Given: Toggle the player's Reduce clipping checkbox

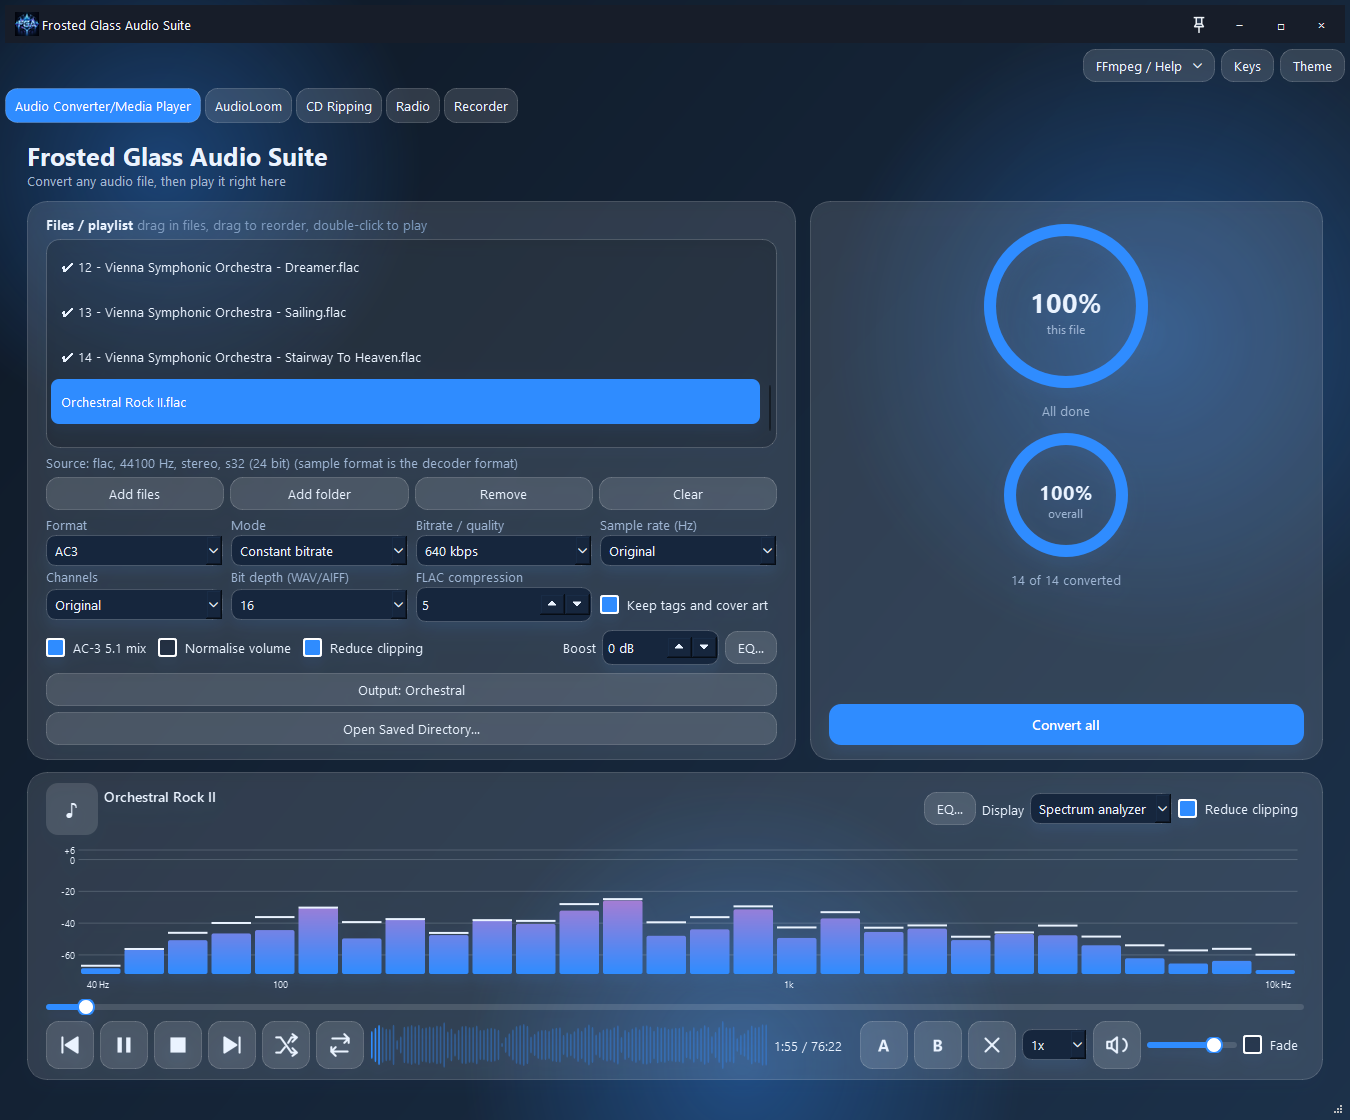Looking at the screenshot, I should (1188, 809).
